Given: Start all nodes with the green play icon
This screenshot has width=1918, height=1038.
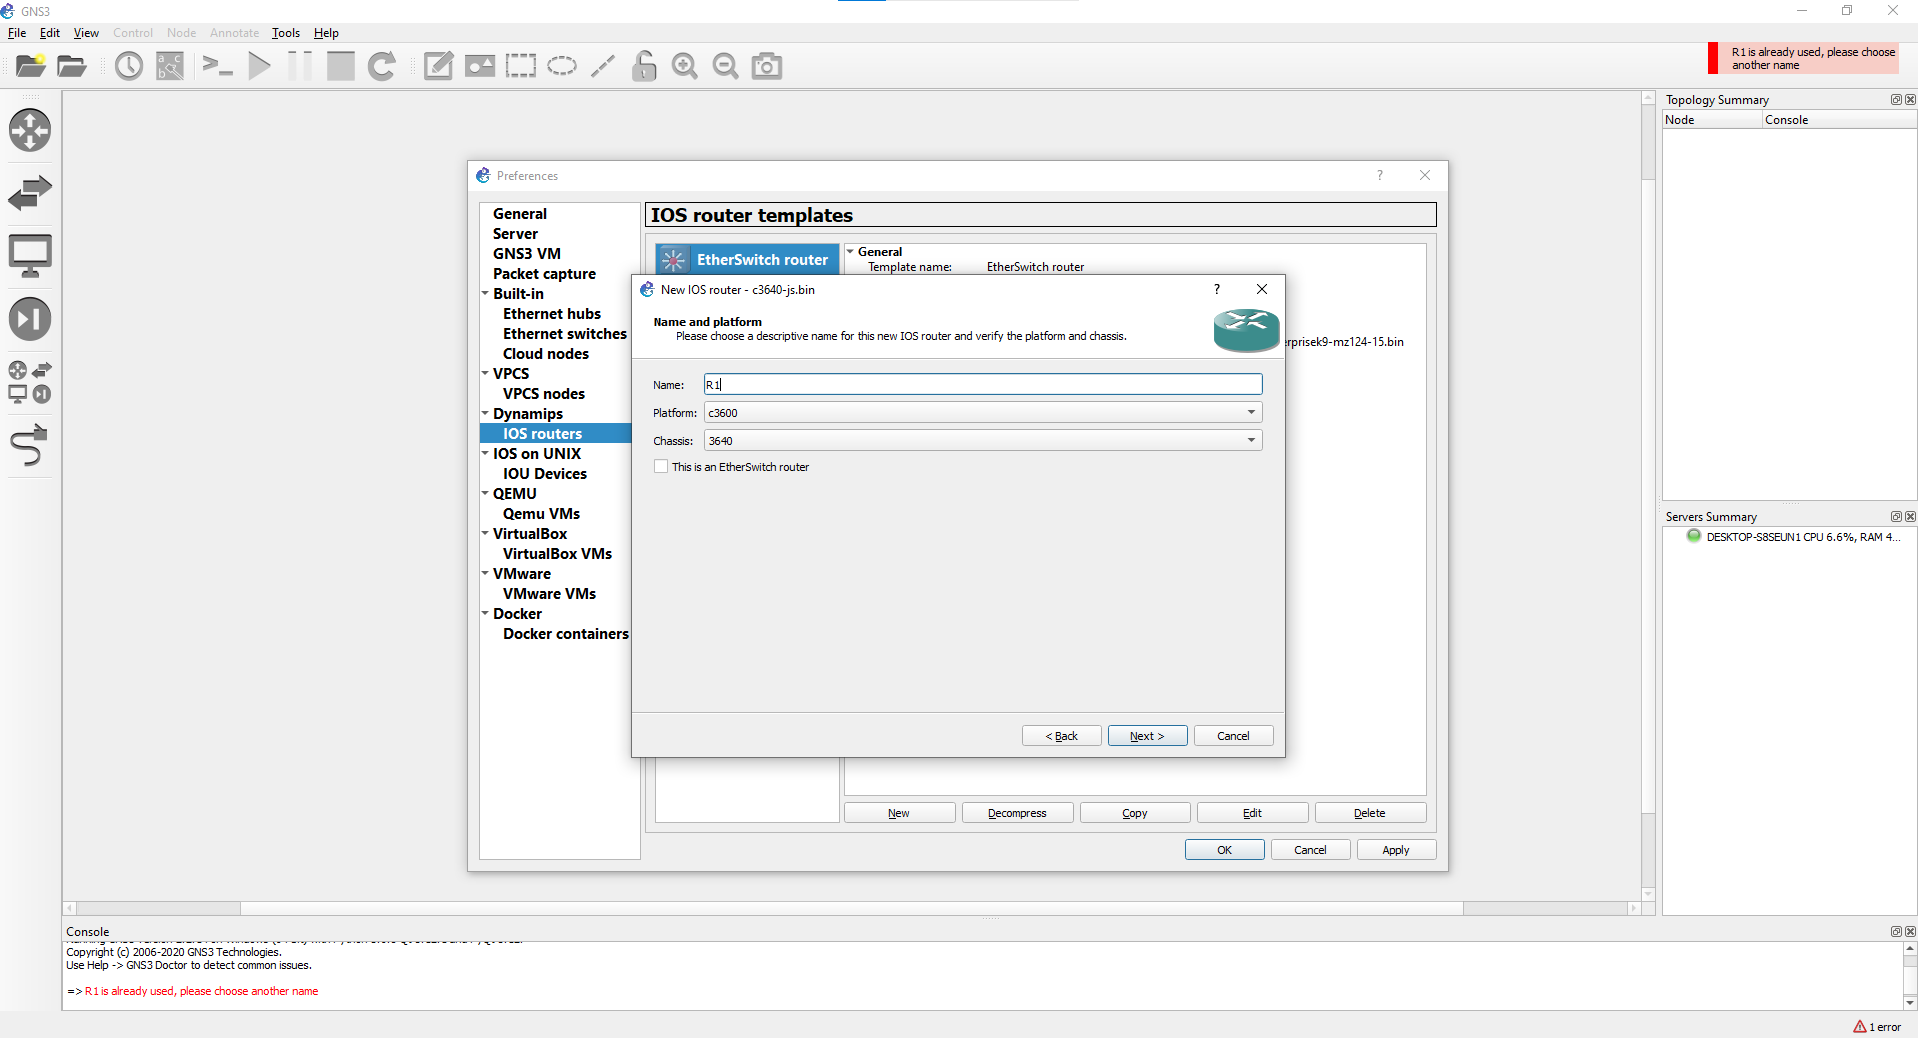Looking at the screenshot, I should [259, 66].
